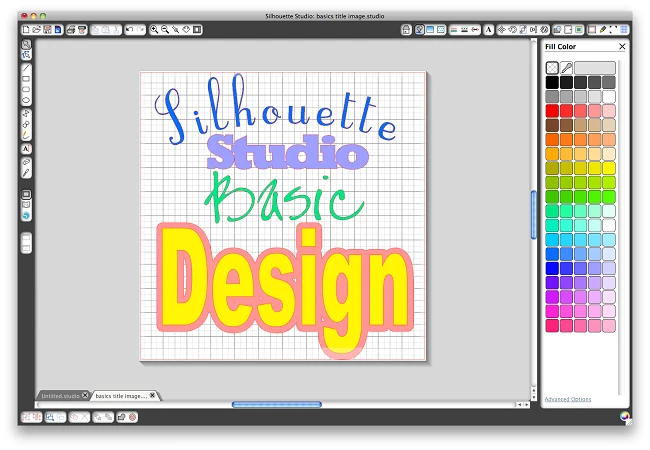
Task: Select the Ellipse drawing tool
Action: point(26,101)
